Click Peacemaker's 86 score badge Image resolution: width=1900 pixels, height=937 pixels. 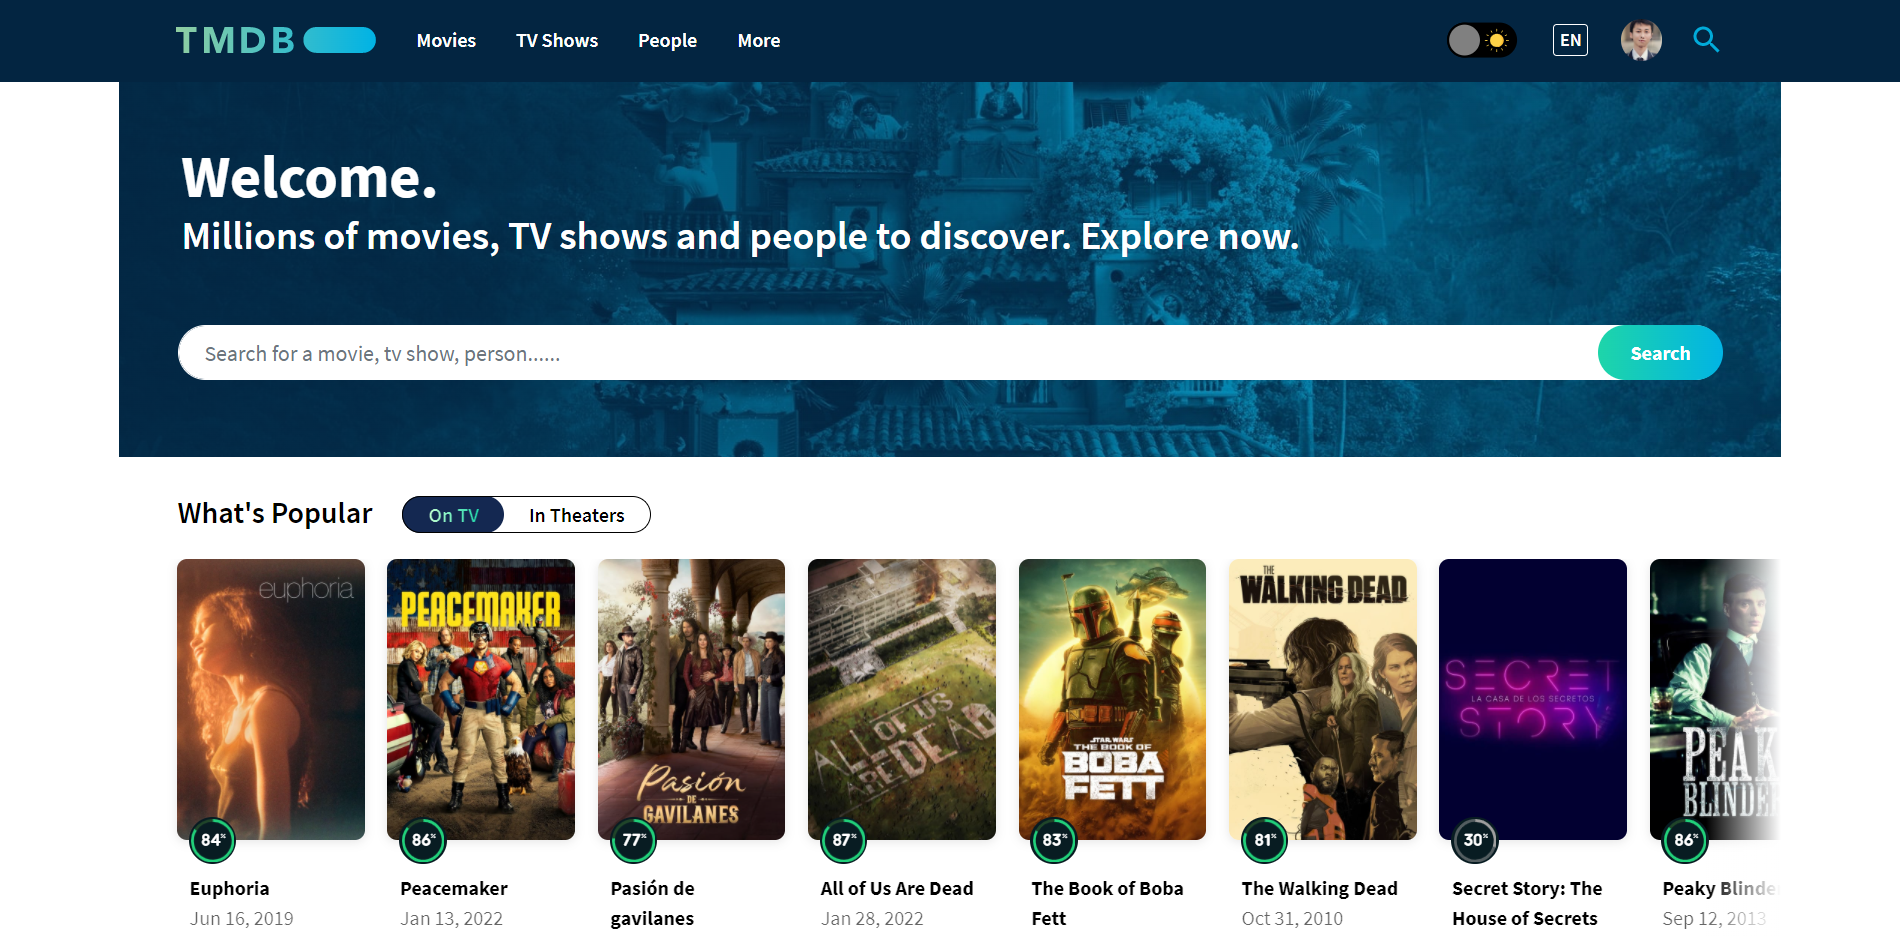coord(424,840)
